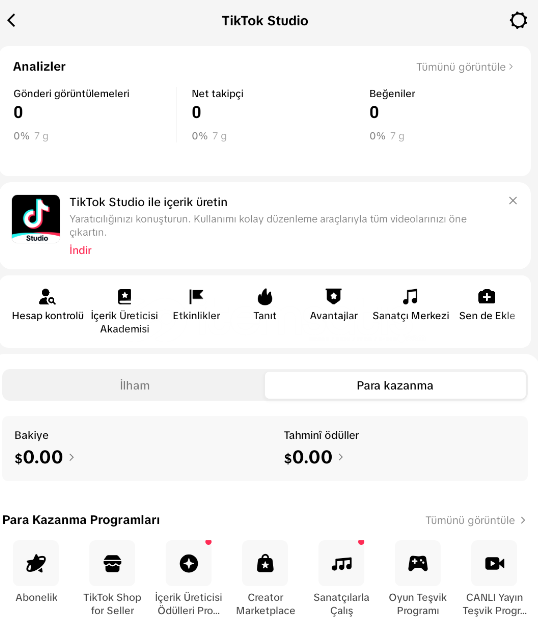Open the Tanıt flame icon
The image size is (538, 640).
tap(265, 297)
